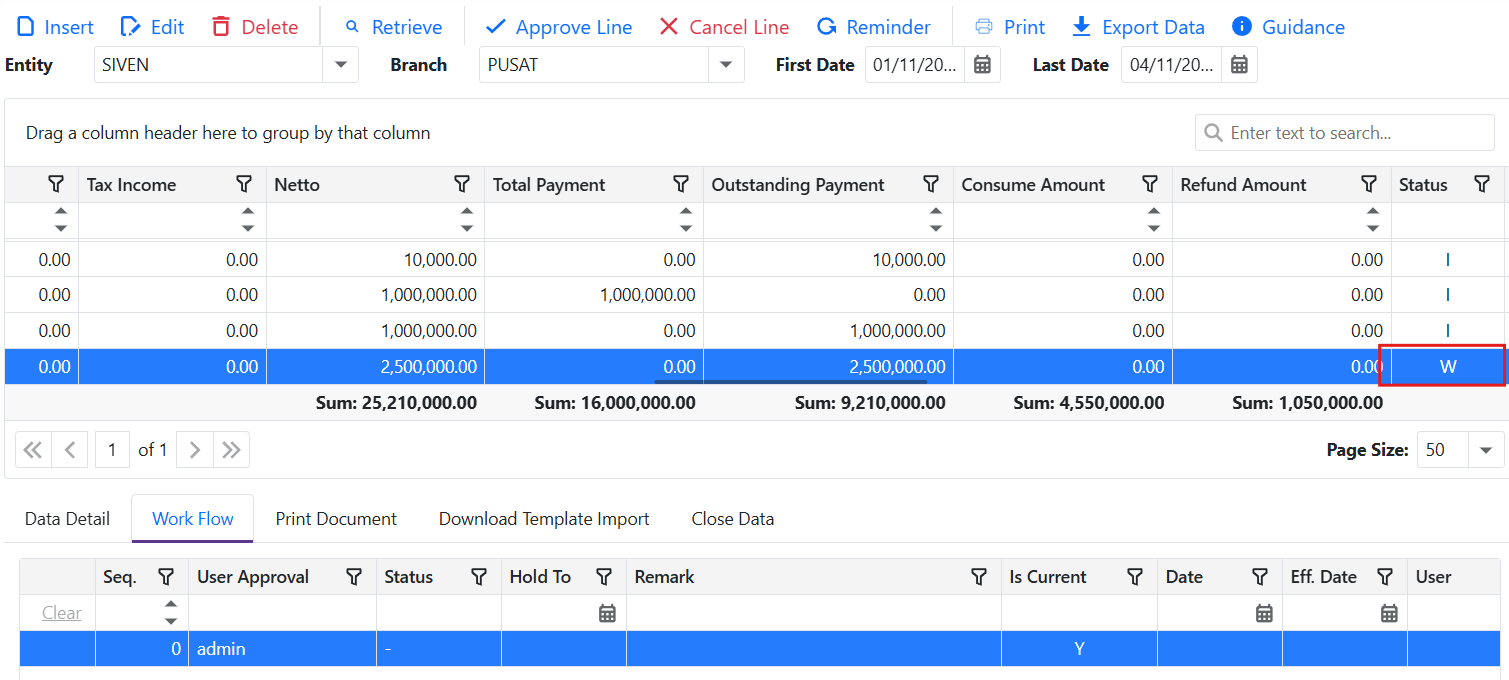The height and width of the screenshot is (680, 1509).
Task: Open Date filter row calendar
Action: coord(1264,613)
